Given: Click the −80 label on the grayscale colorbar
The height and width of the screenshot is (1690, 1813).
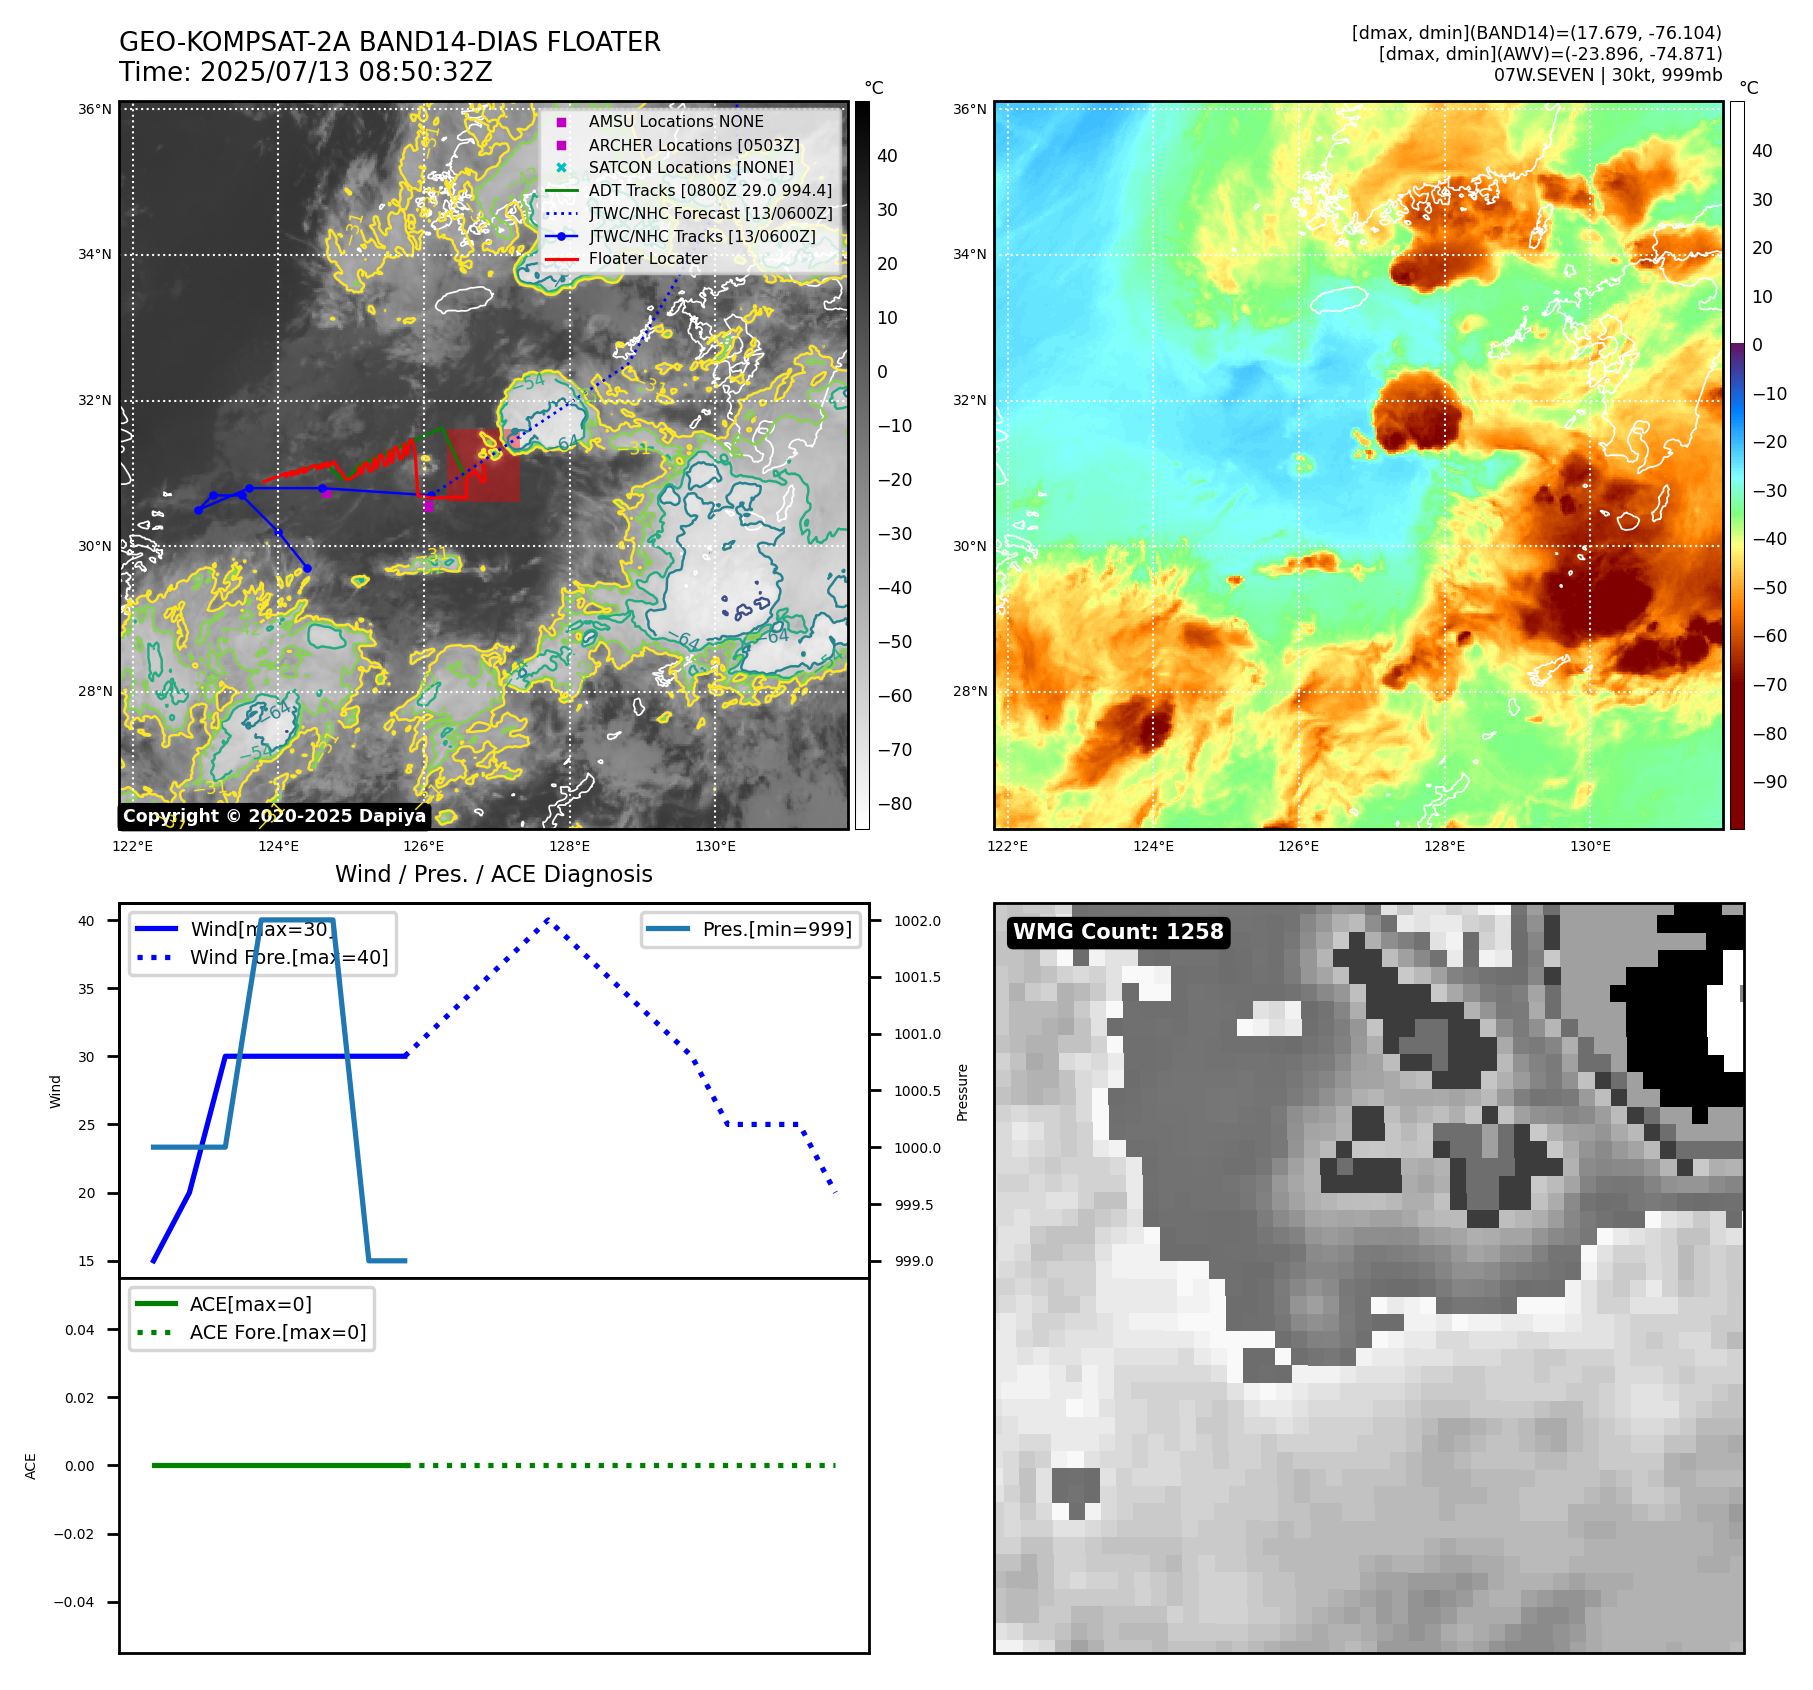Looking at the screenshot, I should coord(895,804).
